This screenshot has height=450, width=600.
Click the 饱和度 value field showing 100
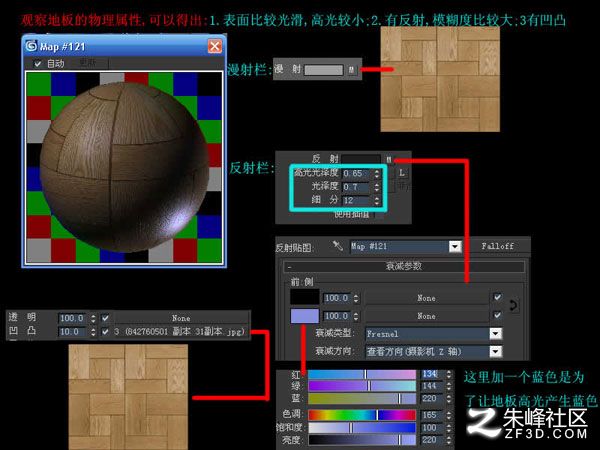(432, 427)
